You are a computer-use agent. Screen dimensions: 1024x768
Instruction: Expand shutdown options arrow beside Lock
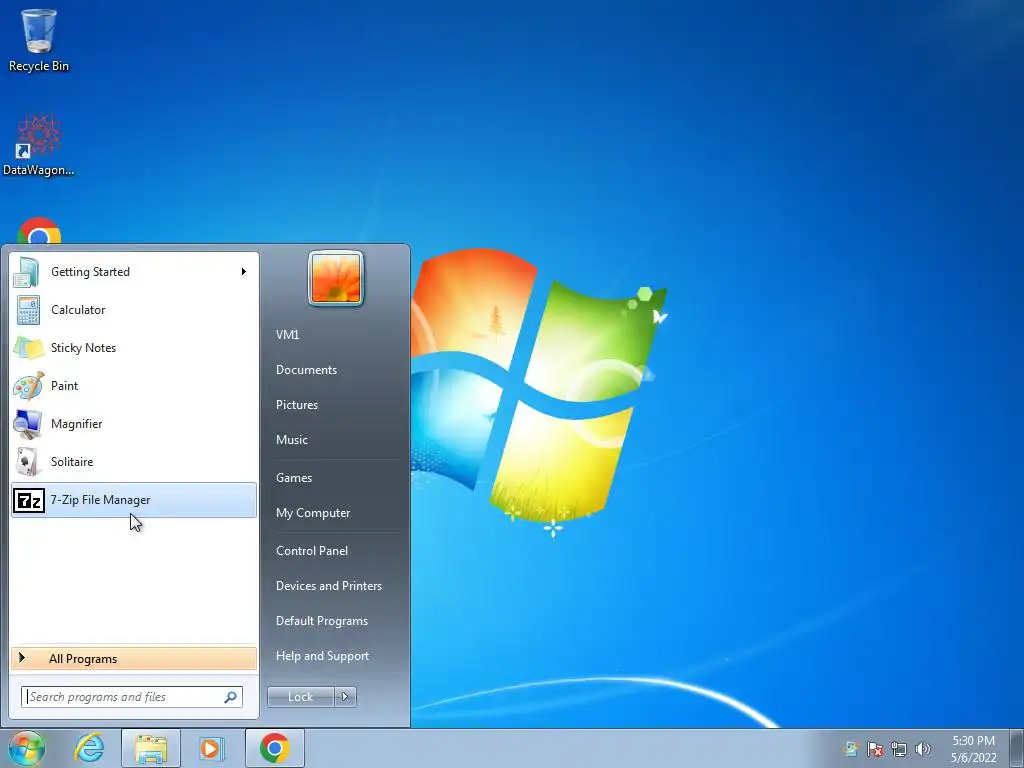coord(345,697)
